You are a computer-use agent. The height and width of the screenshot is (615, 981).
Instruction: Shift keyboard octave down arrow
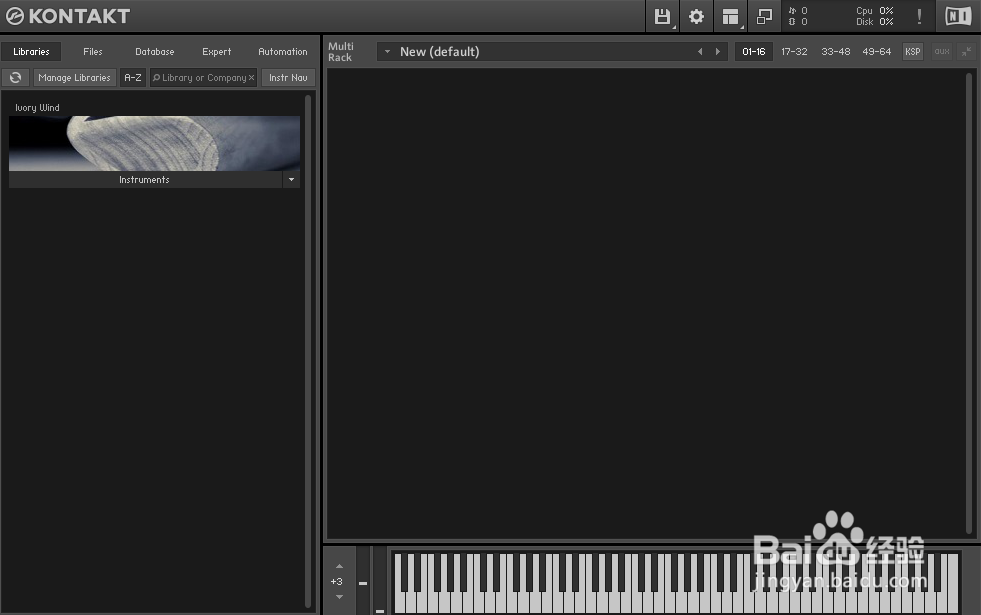[x=339, y=597]
